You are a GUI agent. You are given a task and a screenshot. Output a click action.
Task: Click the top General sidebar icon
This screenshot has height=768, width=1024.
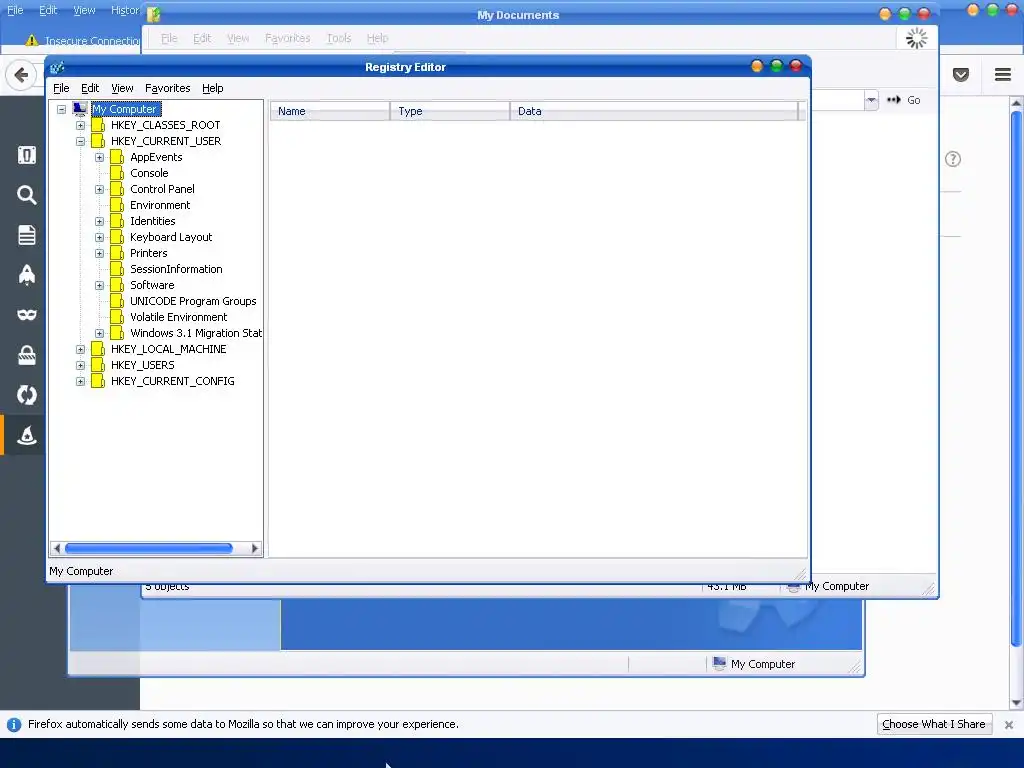pyautogui.click(x=27, y=155)
